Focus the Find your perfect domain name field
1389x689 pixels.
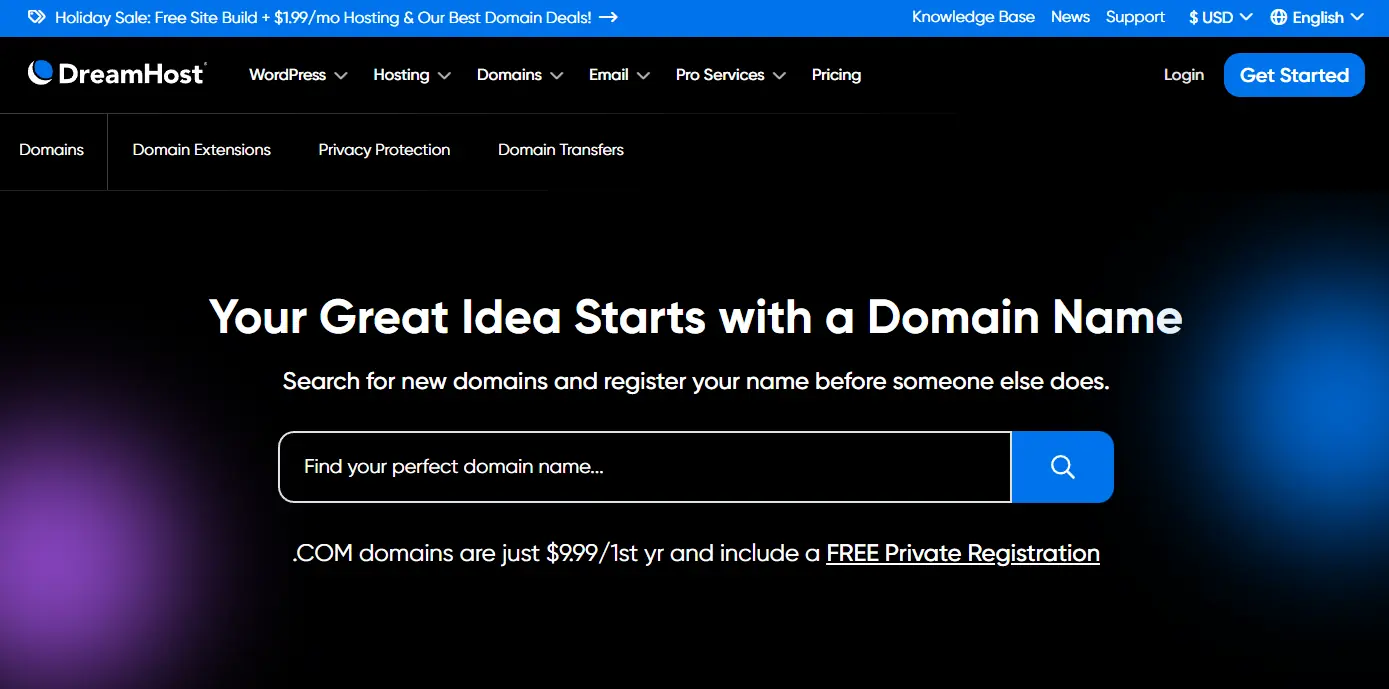pyautogui.click(x=645, y=467)
